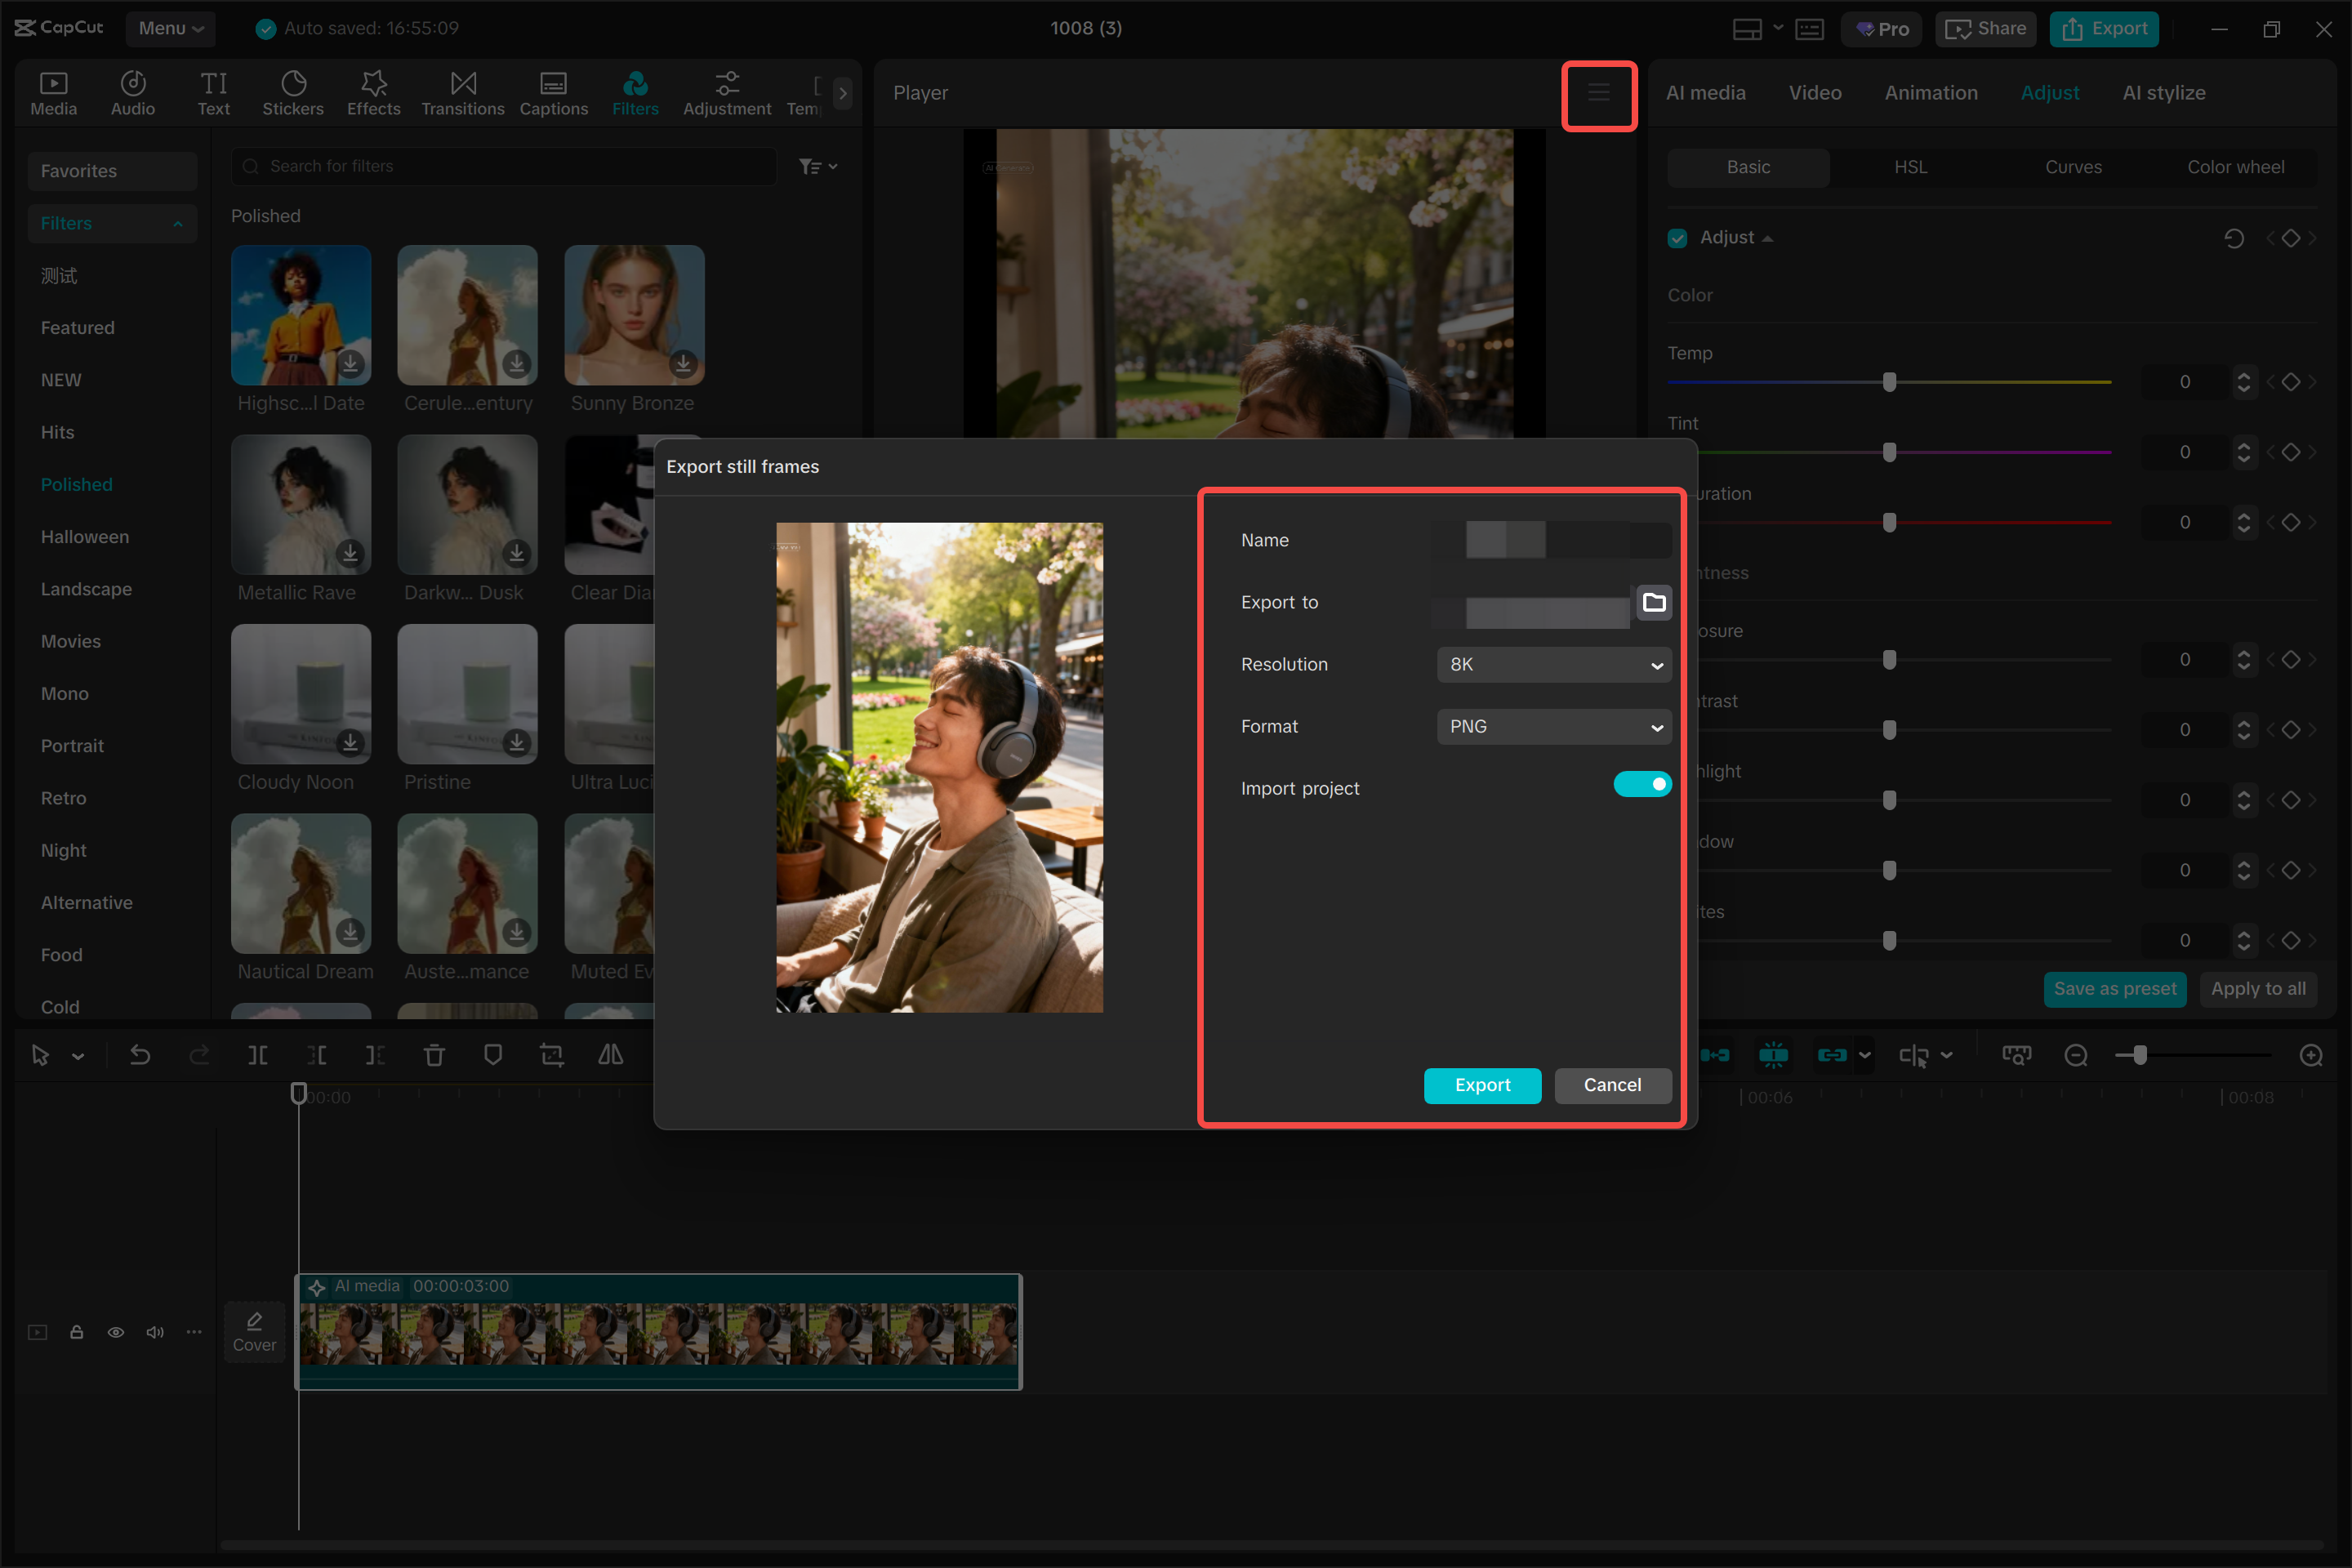Open the Format dropdown showing PNG
The image size is (2352, 1568).
tap(1553, 727)
